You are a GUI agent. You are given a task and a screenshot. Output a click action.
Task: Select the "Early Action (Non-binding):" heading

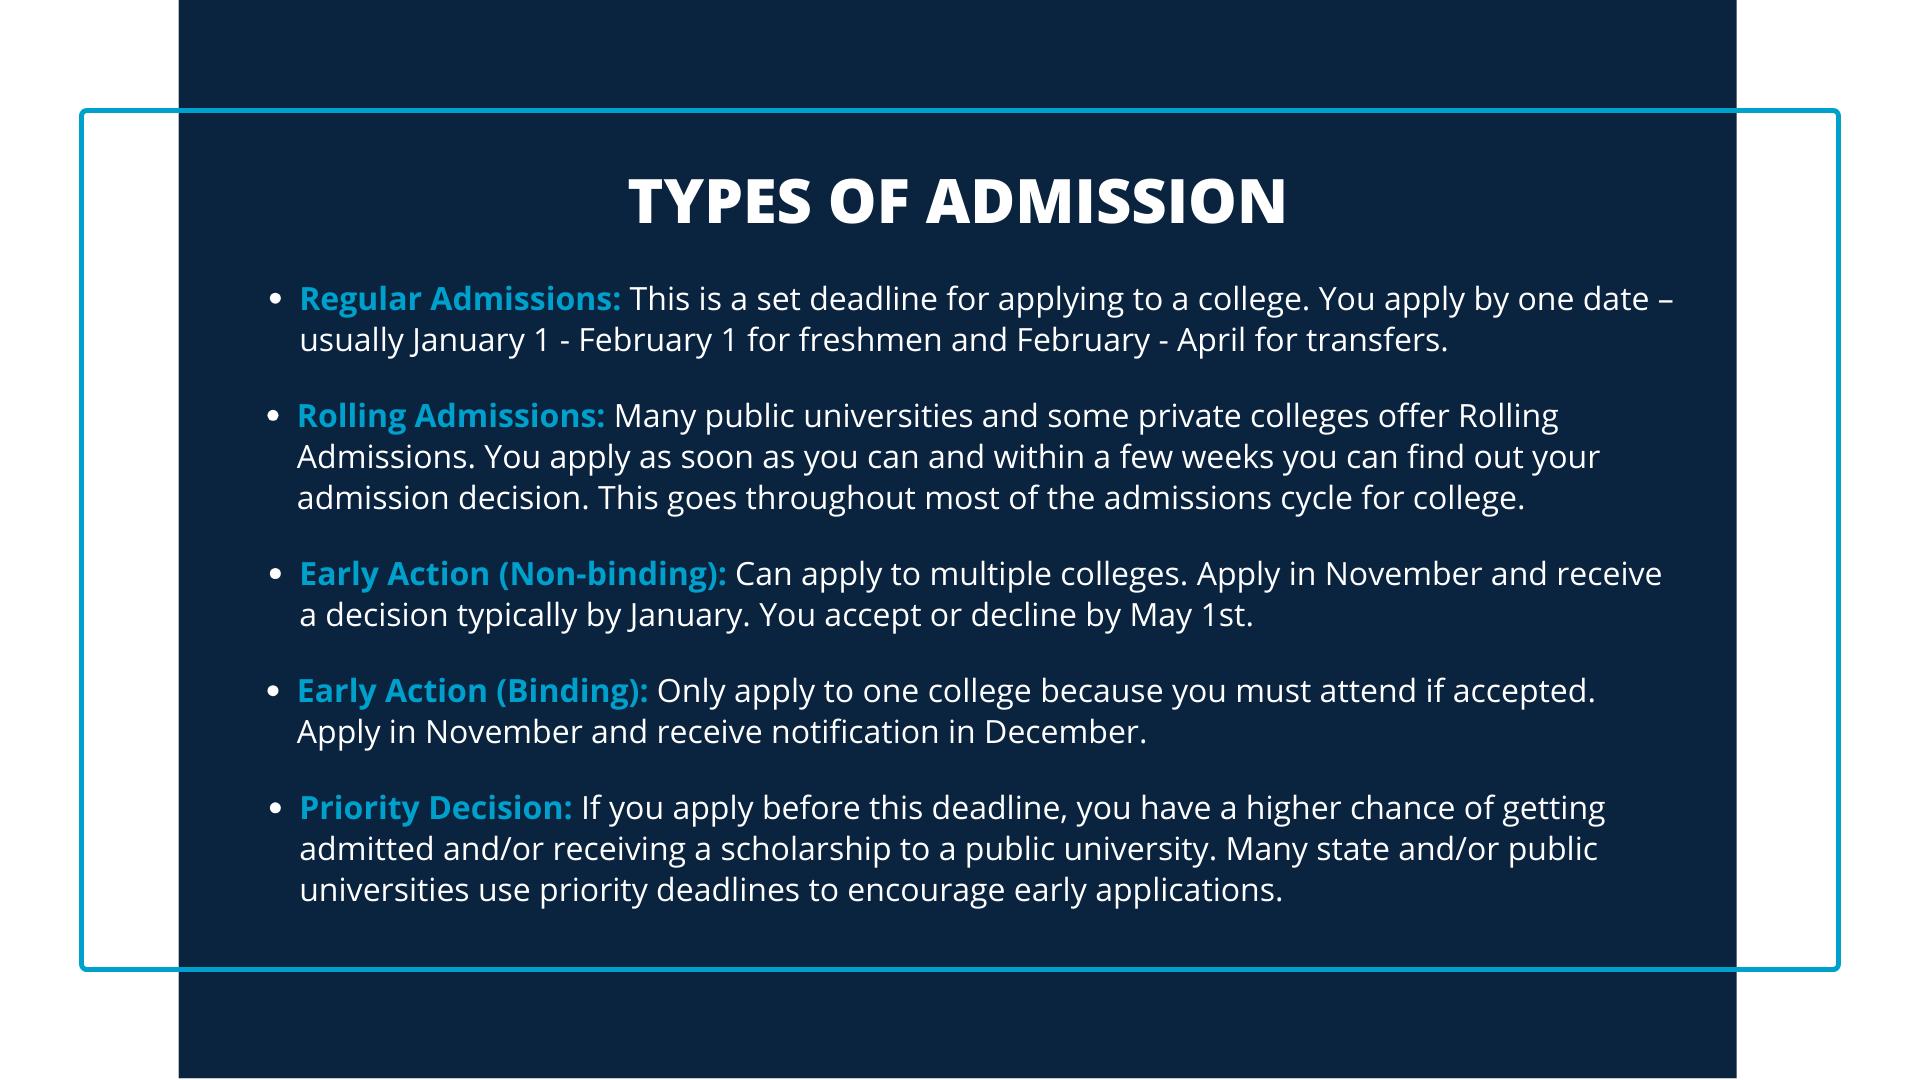pyautogui.click(x=513, y=574)
